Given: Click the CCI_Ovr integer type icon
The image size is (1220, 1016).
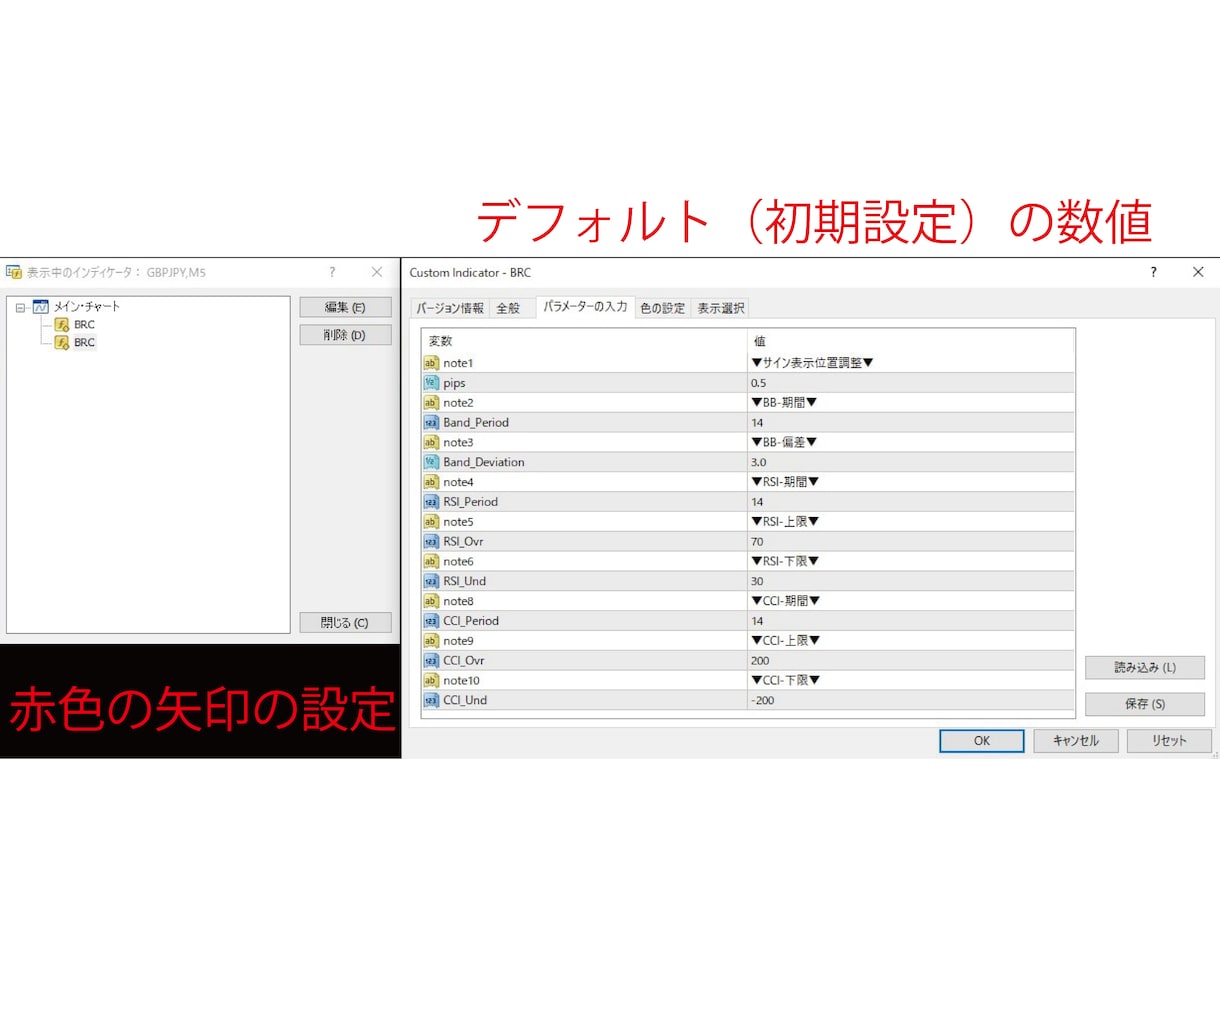Looking at the screenshot, I should pos(431,661).
